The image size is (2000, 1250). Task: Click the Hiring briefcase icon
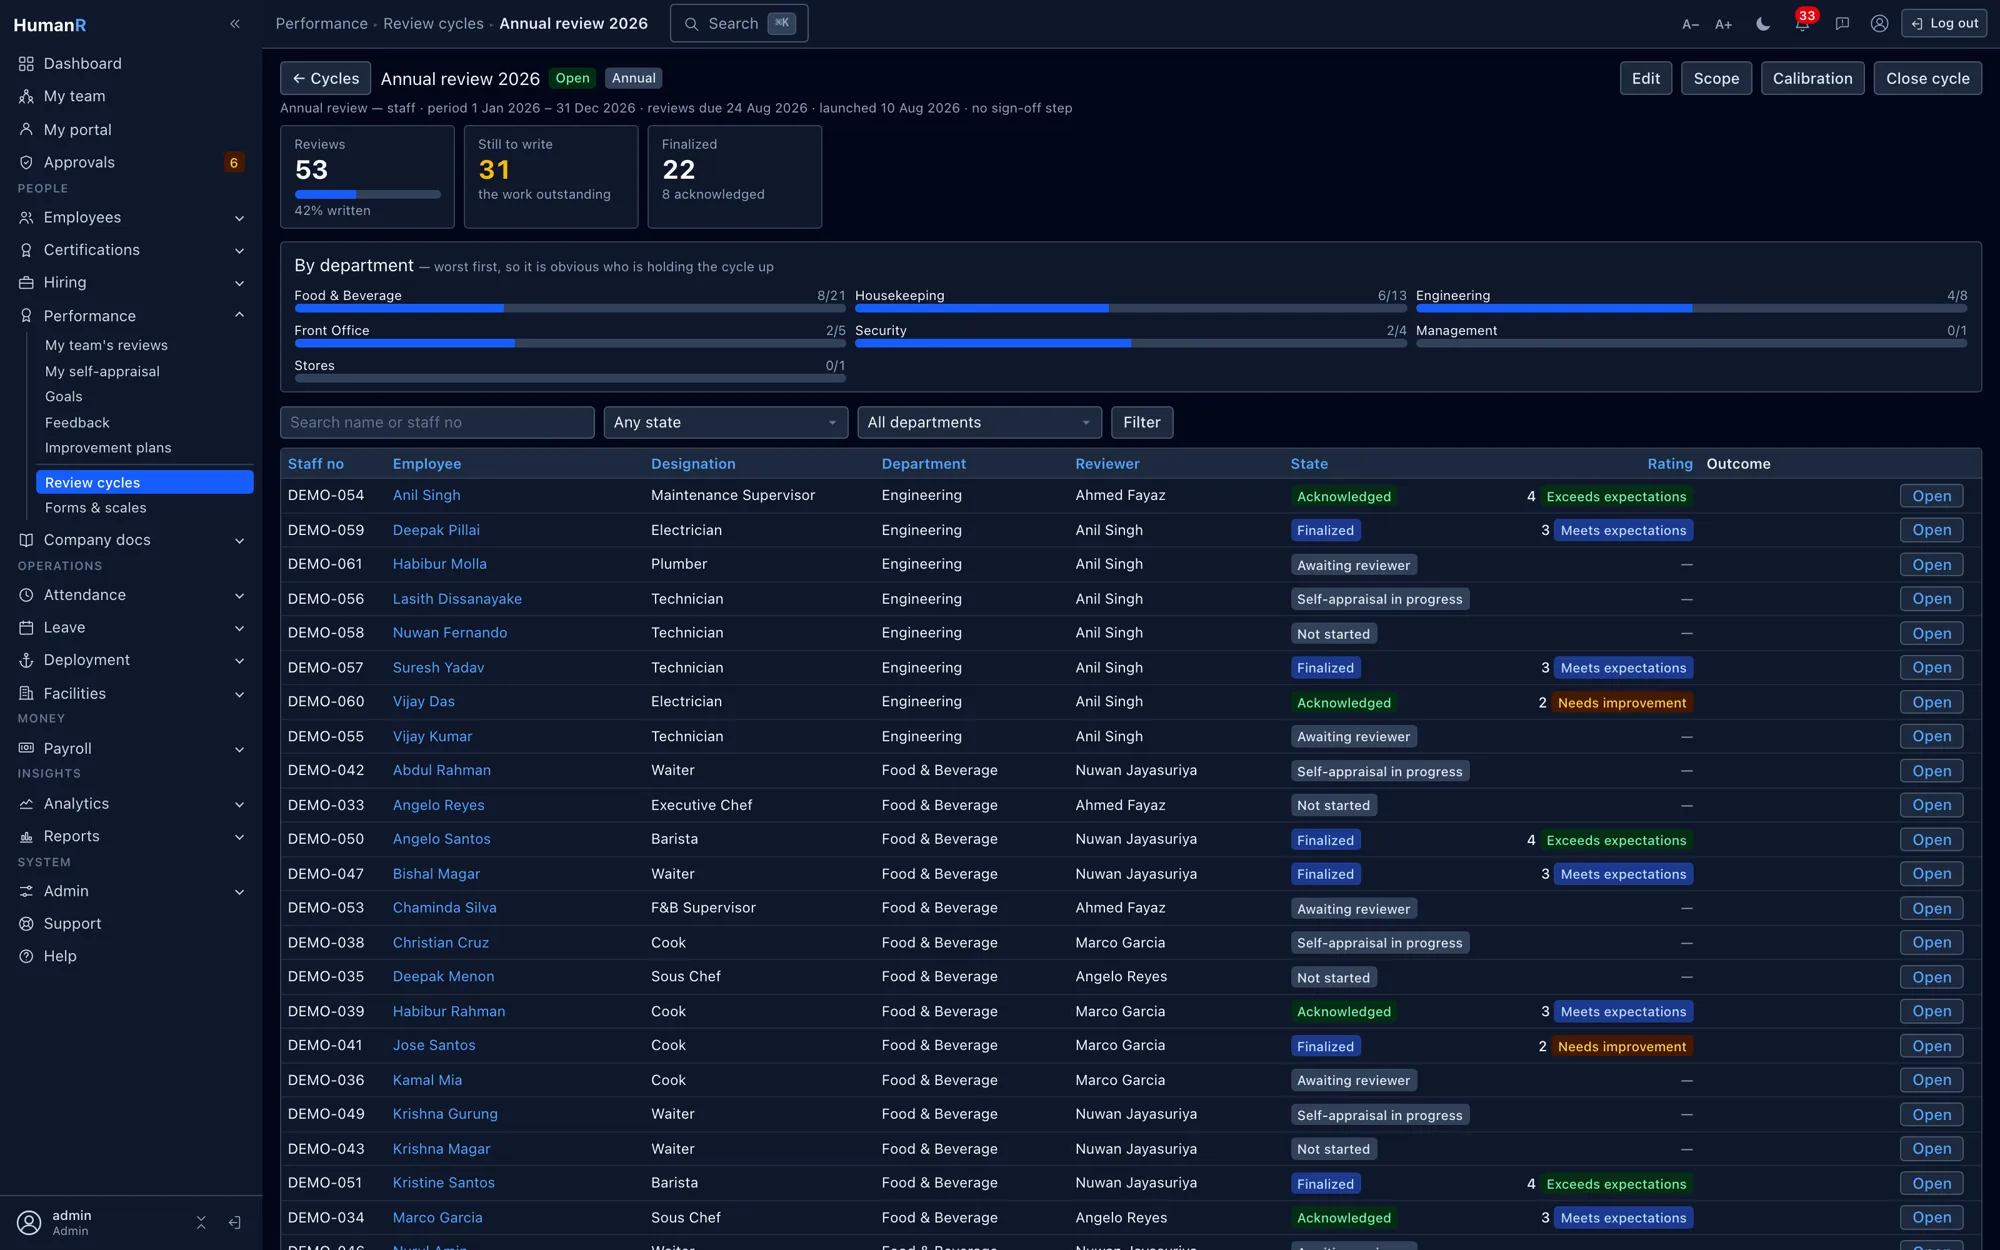pos(26,283)
